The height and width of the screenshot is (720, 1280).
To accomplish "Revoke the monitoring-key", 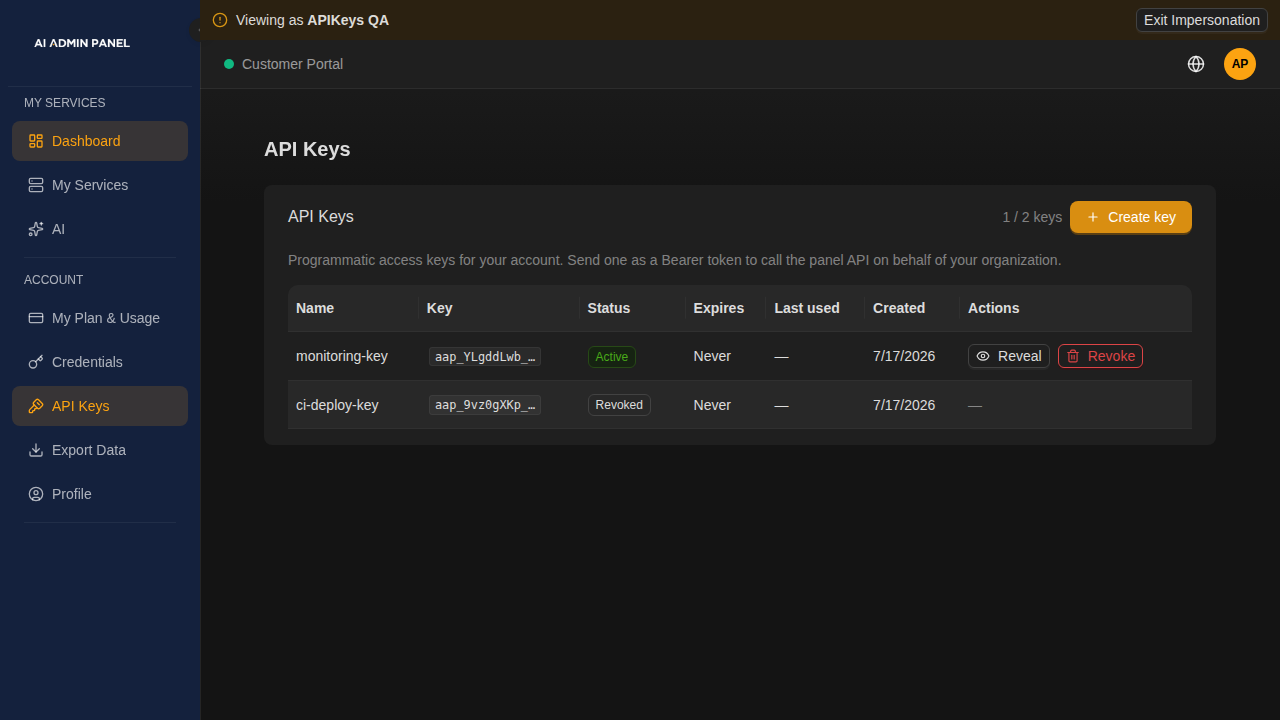I will click(1100, 356).
